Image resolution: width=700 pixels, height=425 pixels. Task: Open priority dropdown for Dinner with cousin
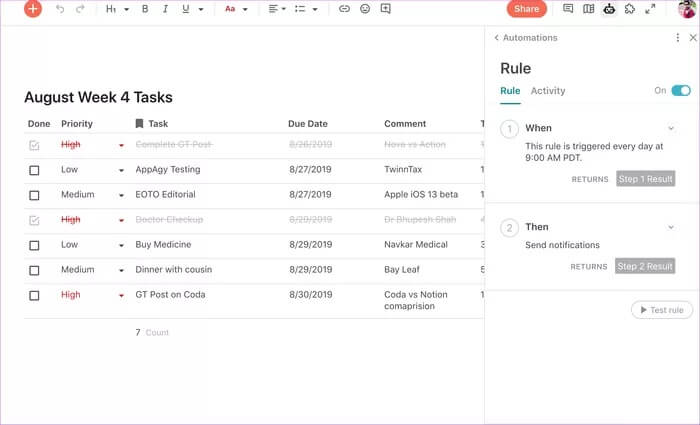pos(121,270)
